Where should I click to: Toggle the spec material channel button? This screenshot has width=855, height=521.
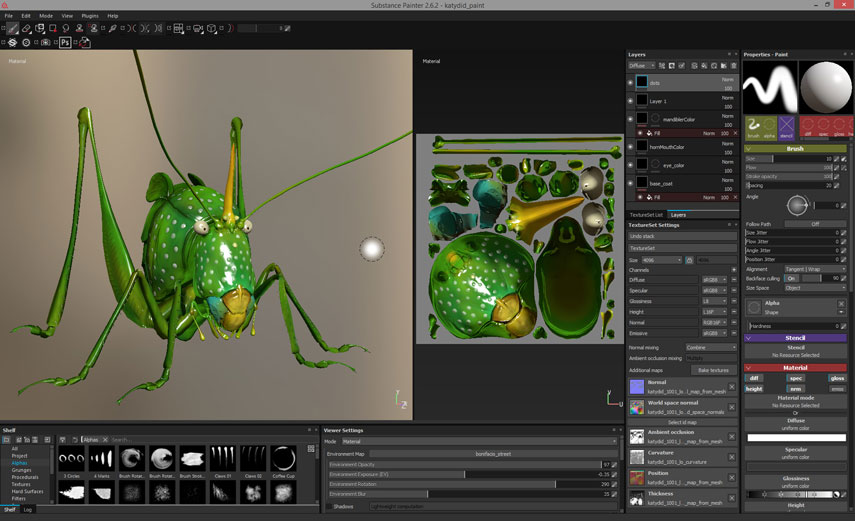point(796,378)
